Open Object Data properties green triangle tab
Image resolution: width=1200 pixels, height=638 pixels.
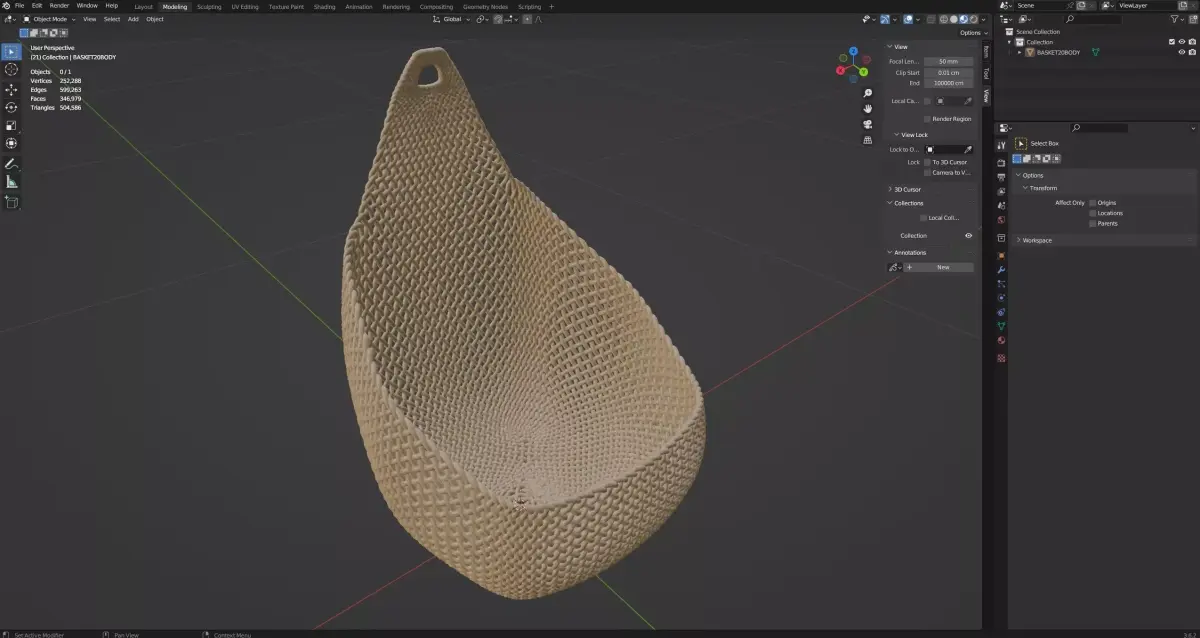[x=1001, y=326]
